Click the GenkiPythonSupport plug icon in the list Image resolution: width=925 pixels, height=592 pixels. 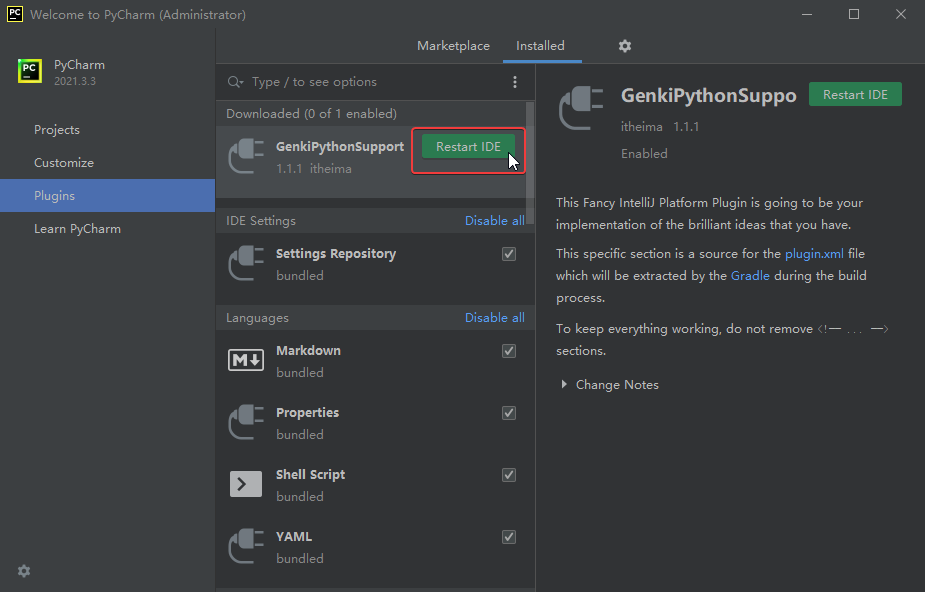(x=246, y=156)
